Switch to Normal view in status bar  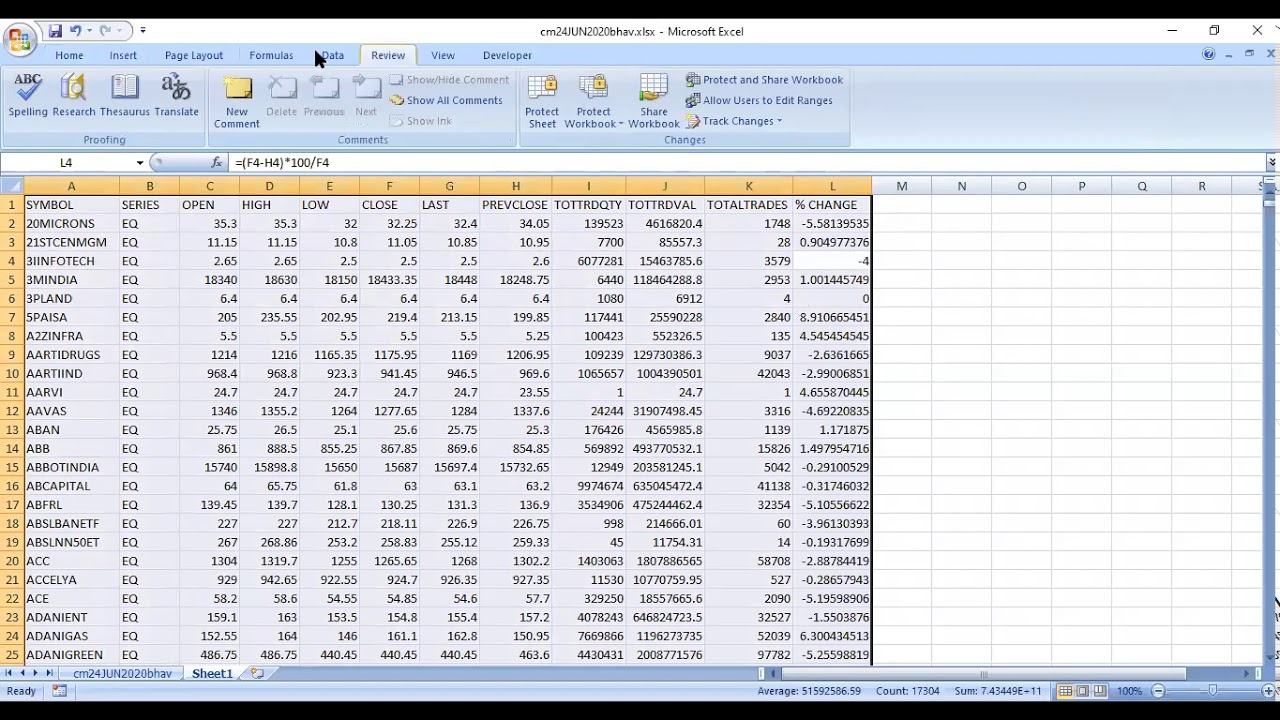click(x=1066, y=691)
